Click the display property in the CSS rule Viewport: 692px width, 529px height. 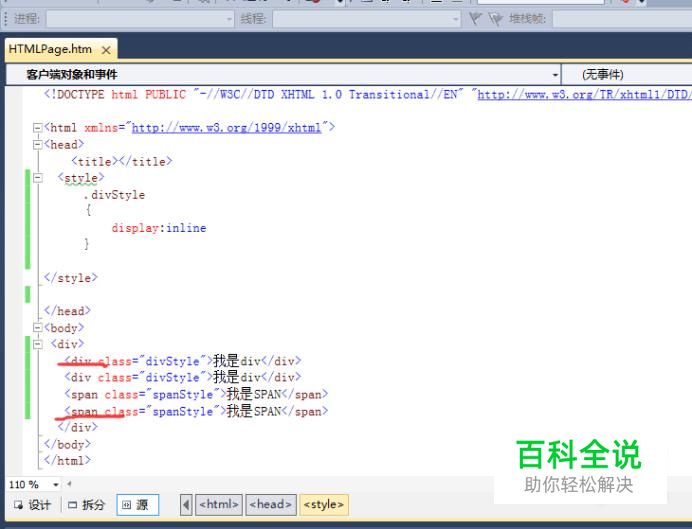135,228
